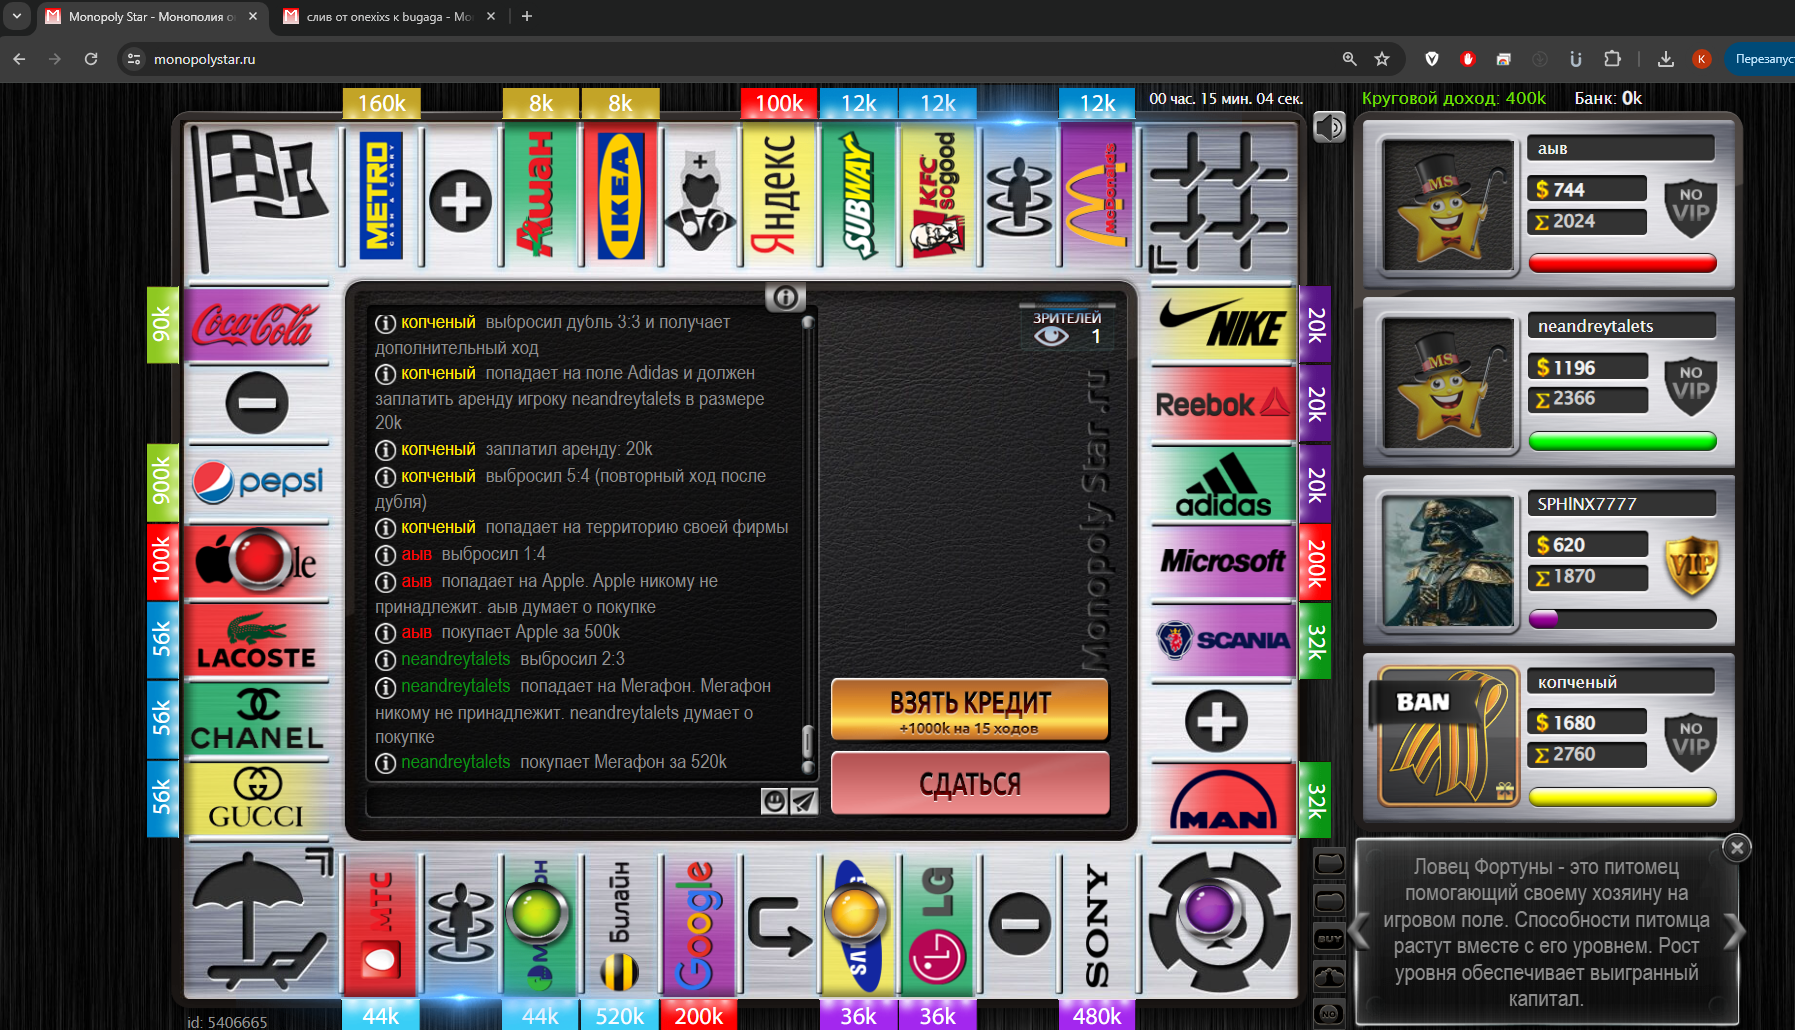Reload the monopolystar.ru page
This screenshot has width=1795, height=1030.
91,59
